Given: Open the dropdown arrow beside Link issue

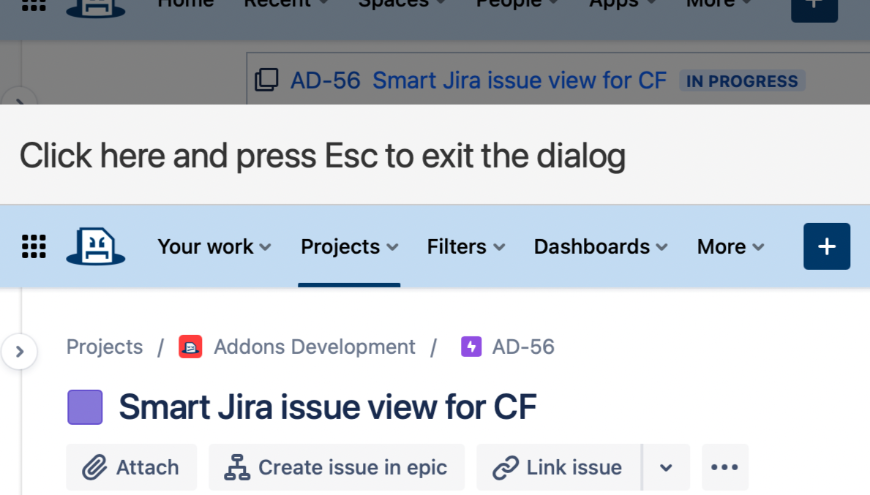Looking at the screenshot, I should (666, 467).
